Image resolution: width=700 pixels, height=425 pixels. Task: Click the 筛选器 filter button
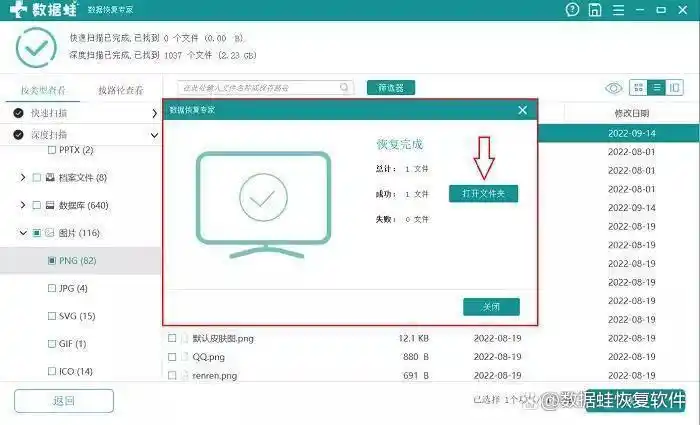391,88
